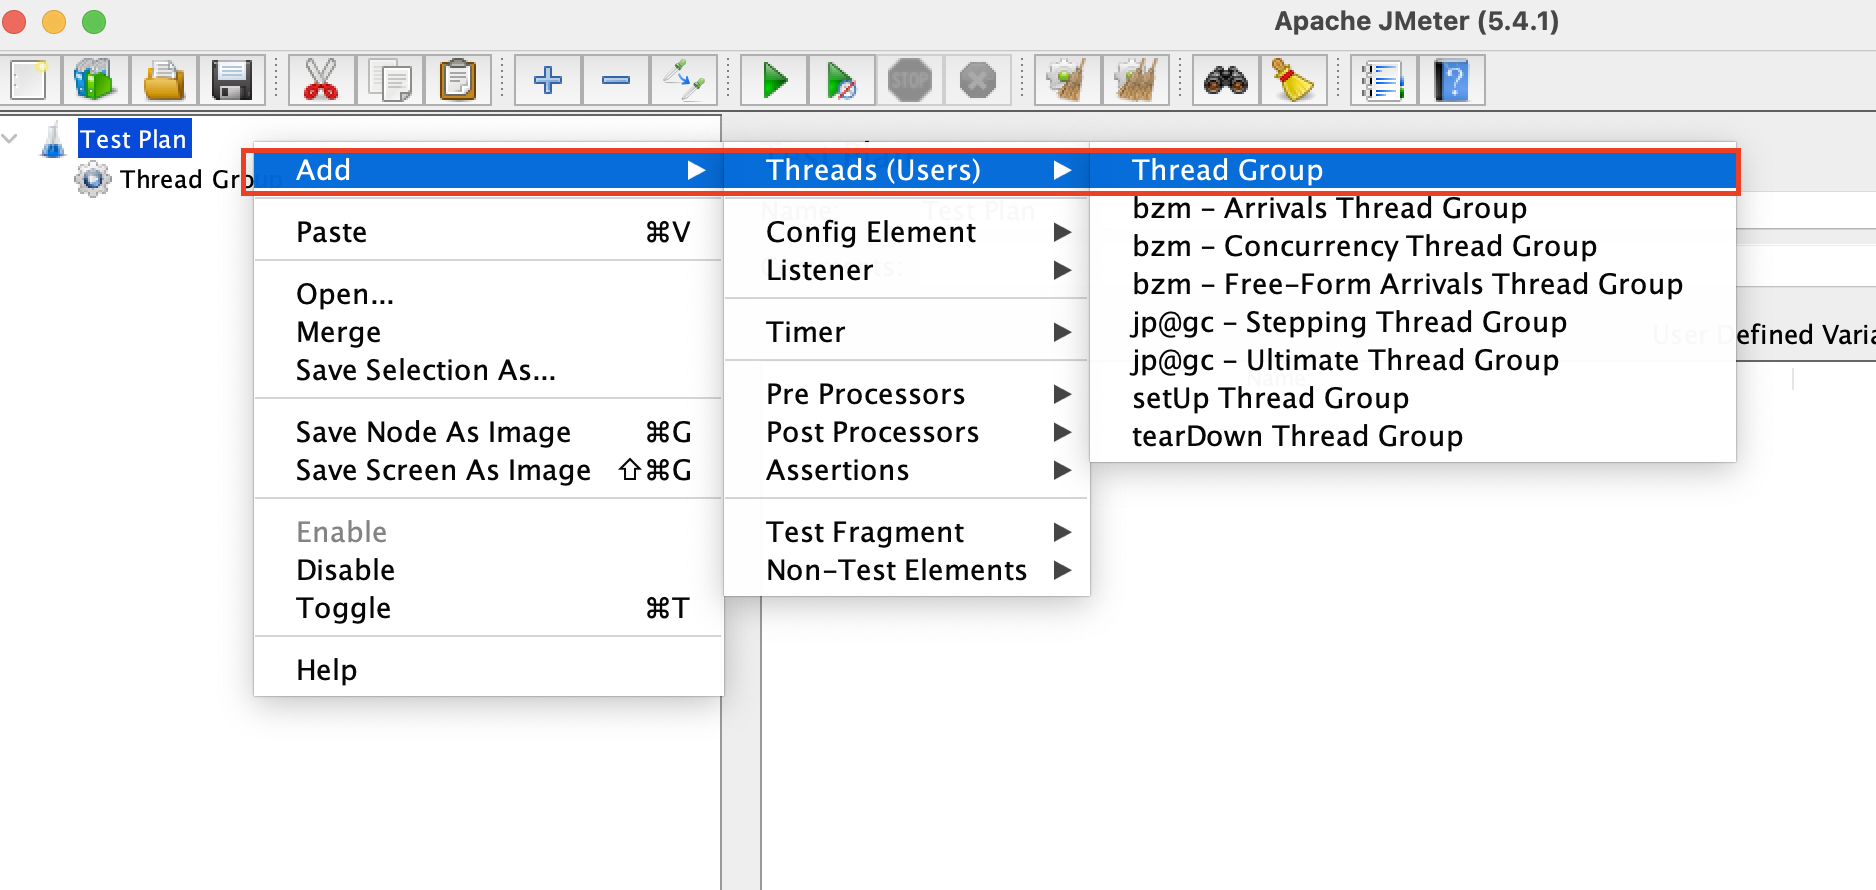Screen dimensions: 1876x890
Task: Collapse all nodes with minus icon
Action: click(x=616, y=80)
